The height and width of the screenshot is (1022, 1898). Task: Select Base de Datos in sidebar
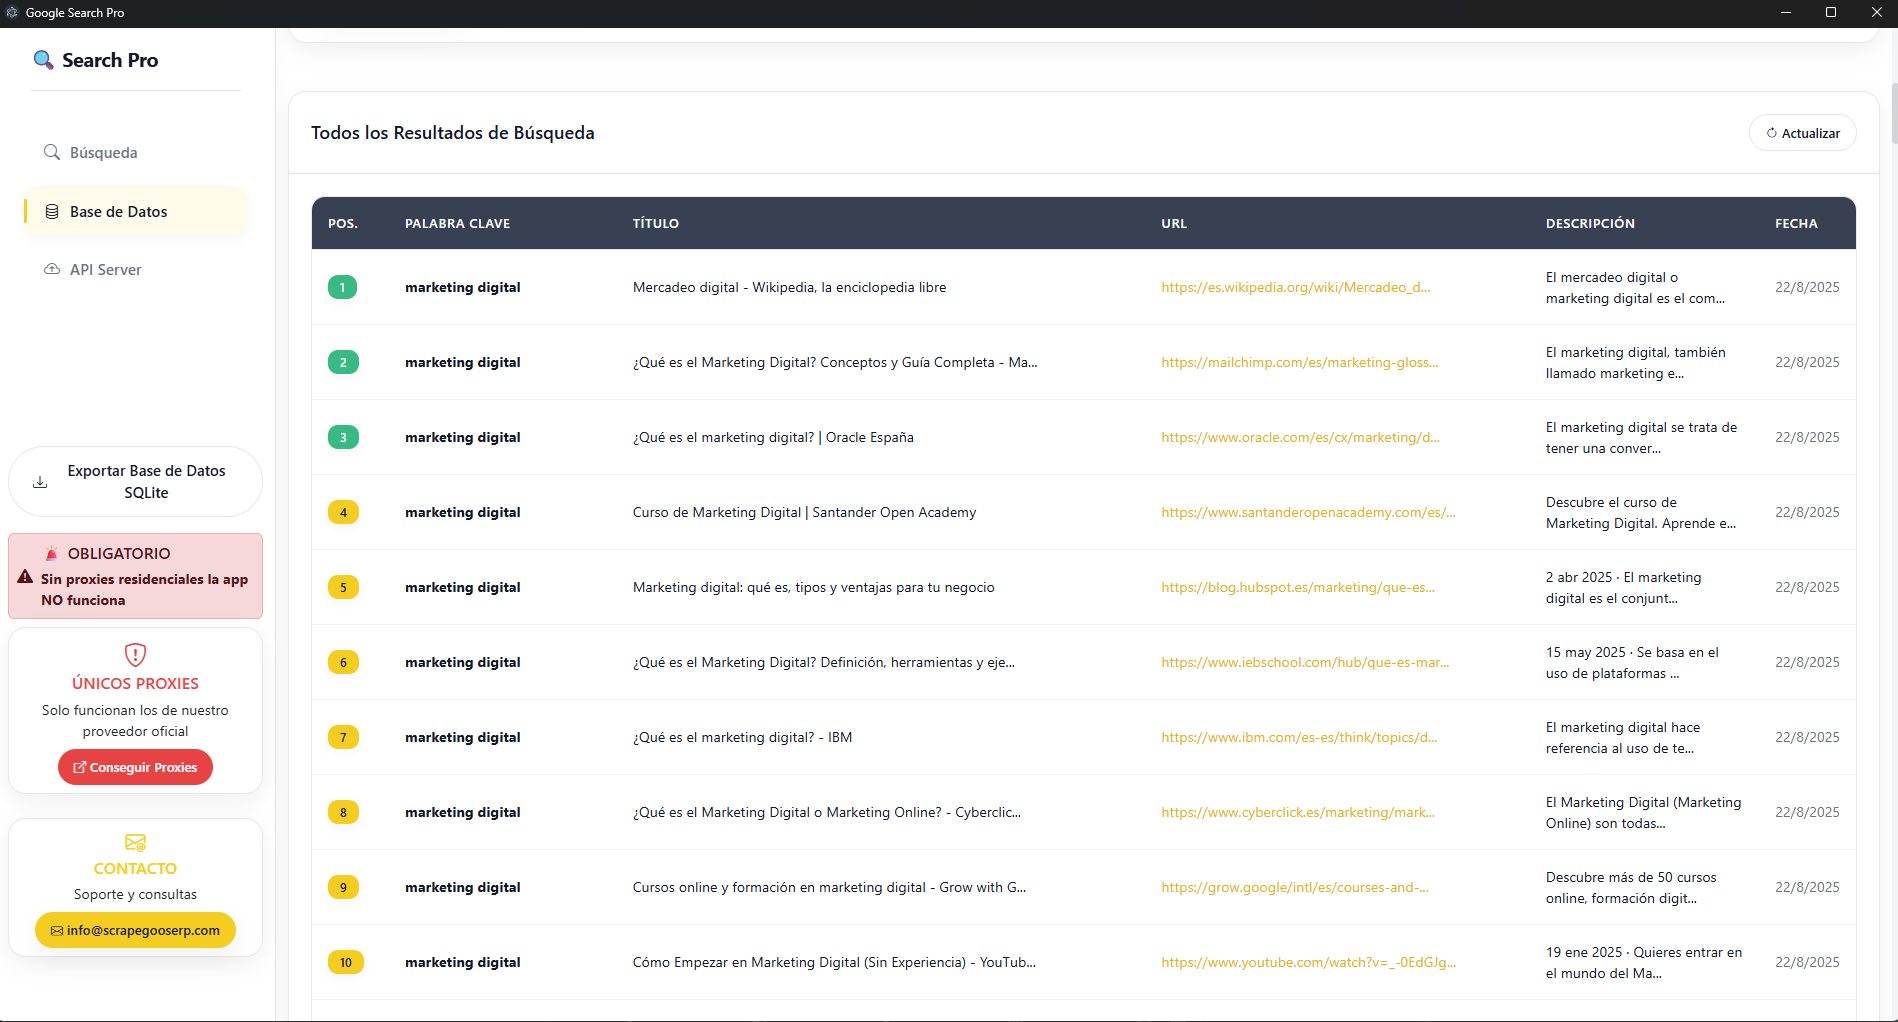(118, 212)
